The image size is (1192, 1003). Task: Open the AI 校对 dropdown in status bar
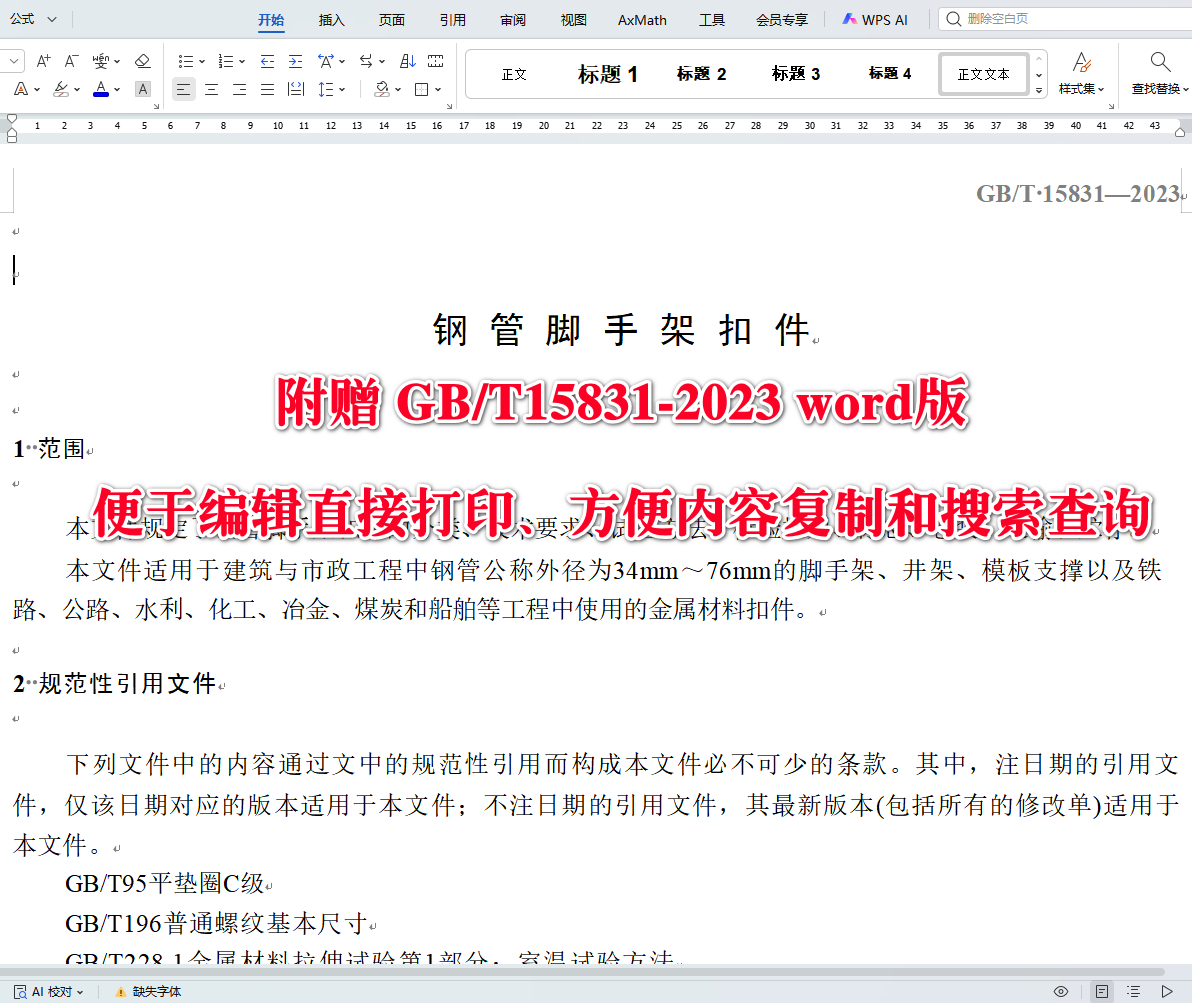click(x=48, y=991)
